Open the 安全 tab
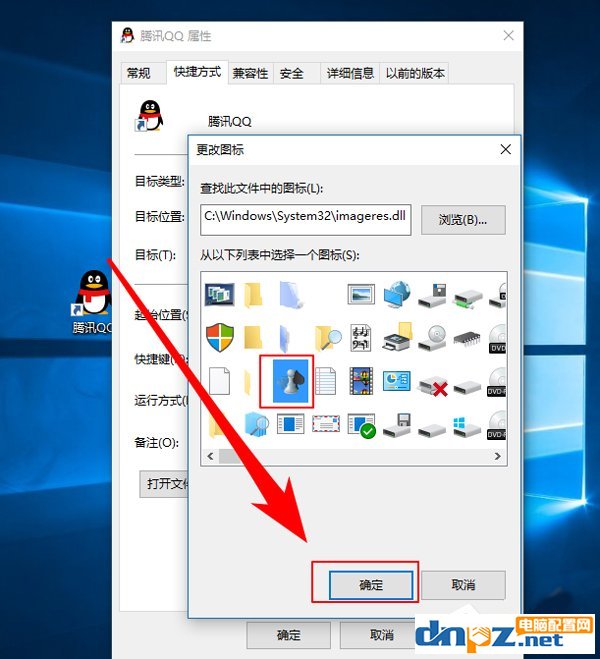This screenshot has width=600, height=659. [297, 74]
